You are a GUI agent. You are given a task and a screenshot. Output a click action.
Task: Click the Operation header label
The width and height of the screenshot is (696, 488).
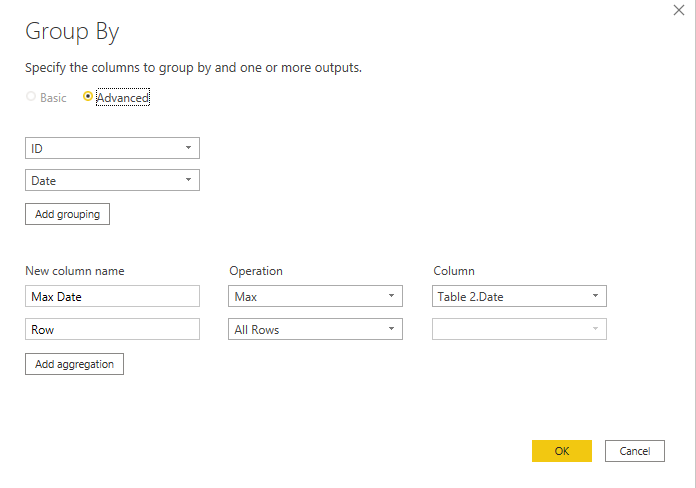[256, 271]
